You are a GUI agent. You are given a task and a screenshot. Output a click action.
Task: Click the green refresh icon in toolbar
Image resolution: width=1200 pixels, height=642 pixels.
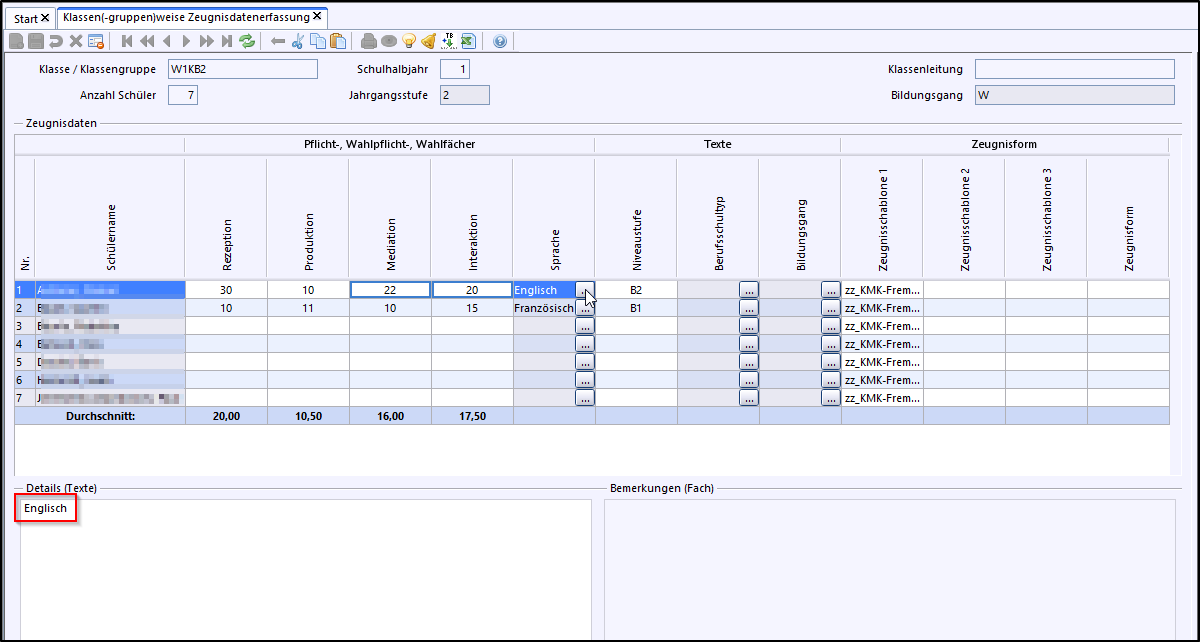tap(247, 41)
